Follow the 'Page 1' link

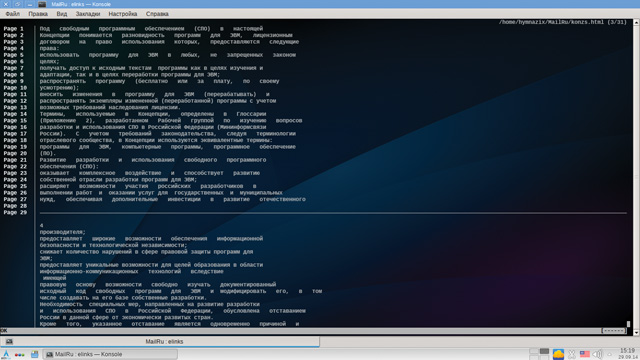point(13,29)
